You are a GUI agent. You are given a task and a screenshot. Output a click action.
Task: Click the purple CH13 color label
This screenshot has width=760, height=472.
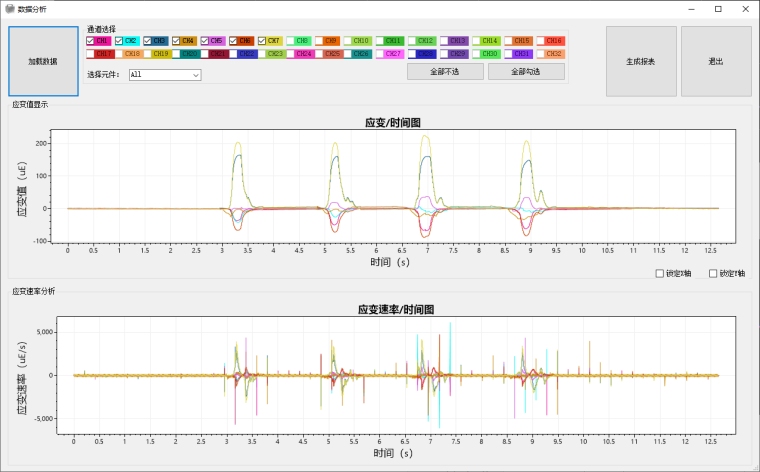(x=458, y=41)
